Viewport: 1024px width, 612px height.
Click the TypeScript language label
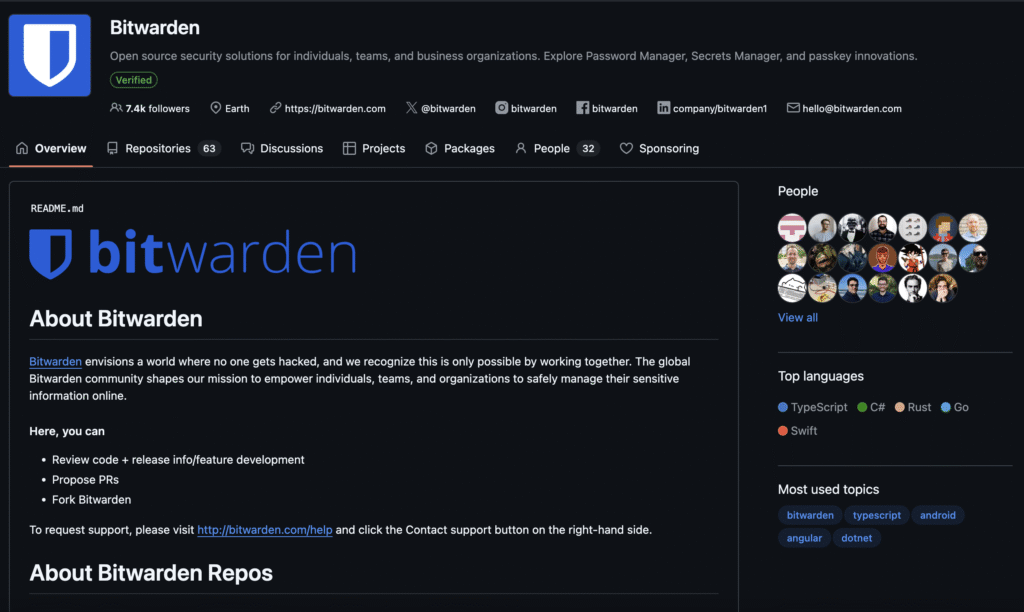click(x=819, y=407)
